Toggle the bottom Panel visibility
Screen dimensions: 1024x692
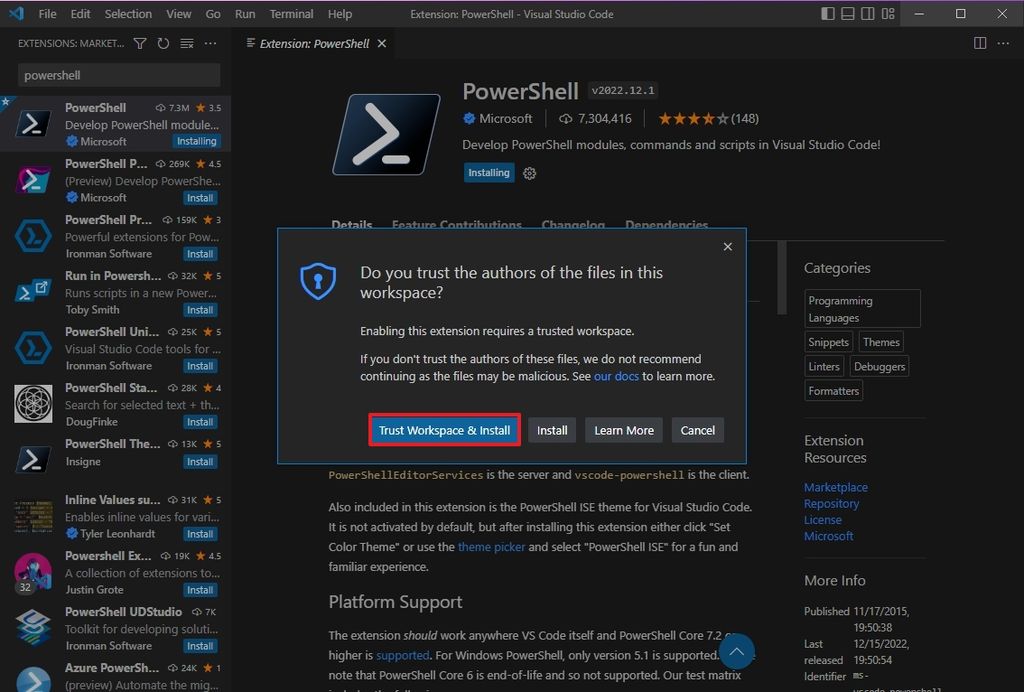pyautogui.click(x=849, y=14)
